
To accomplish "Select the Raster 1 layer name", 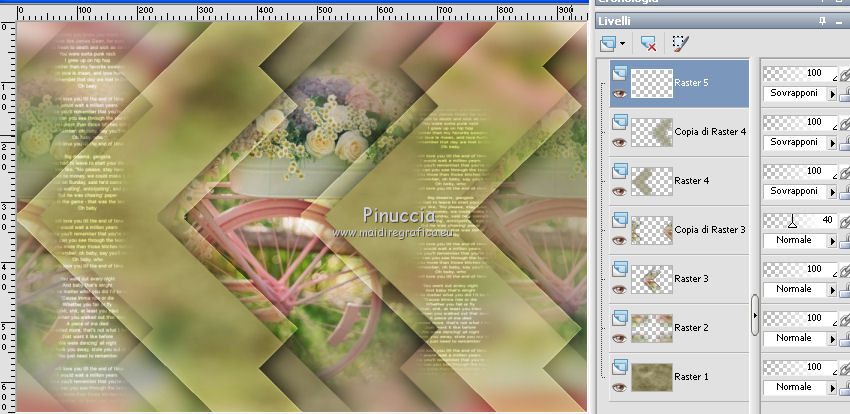I will [x=691, y=377].
